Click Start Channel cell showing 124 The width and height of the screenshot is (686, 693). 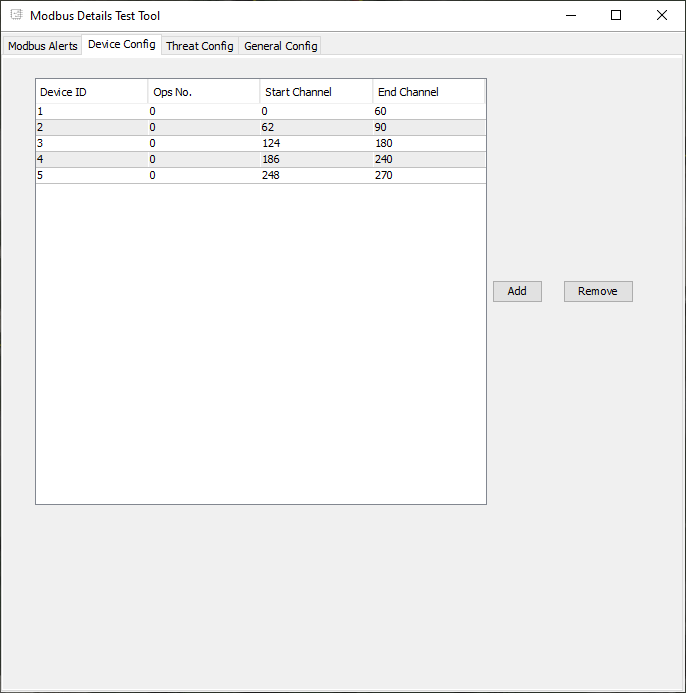tap(316, 143)
